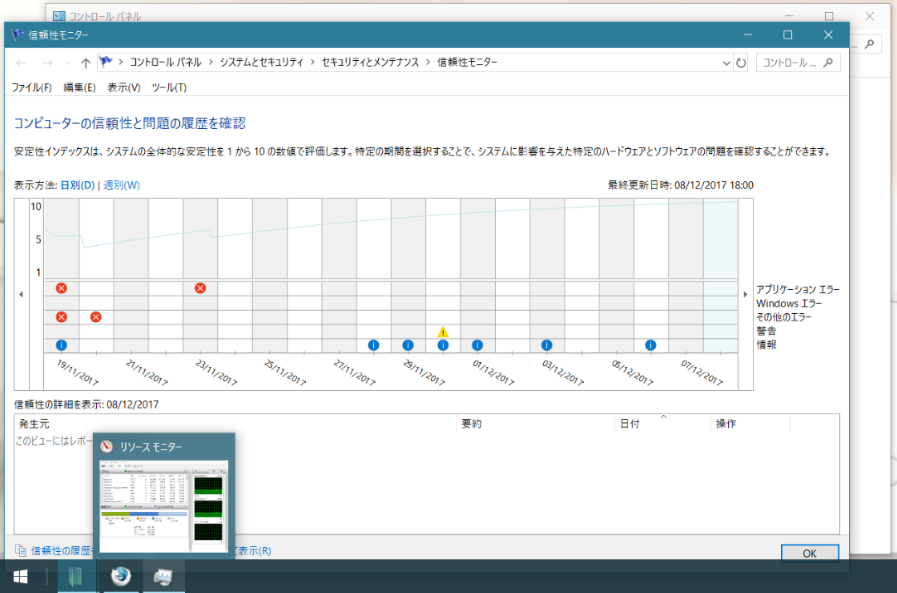
Task: Click the その他のエラー legend label
Action: 784,317
